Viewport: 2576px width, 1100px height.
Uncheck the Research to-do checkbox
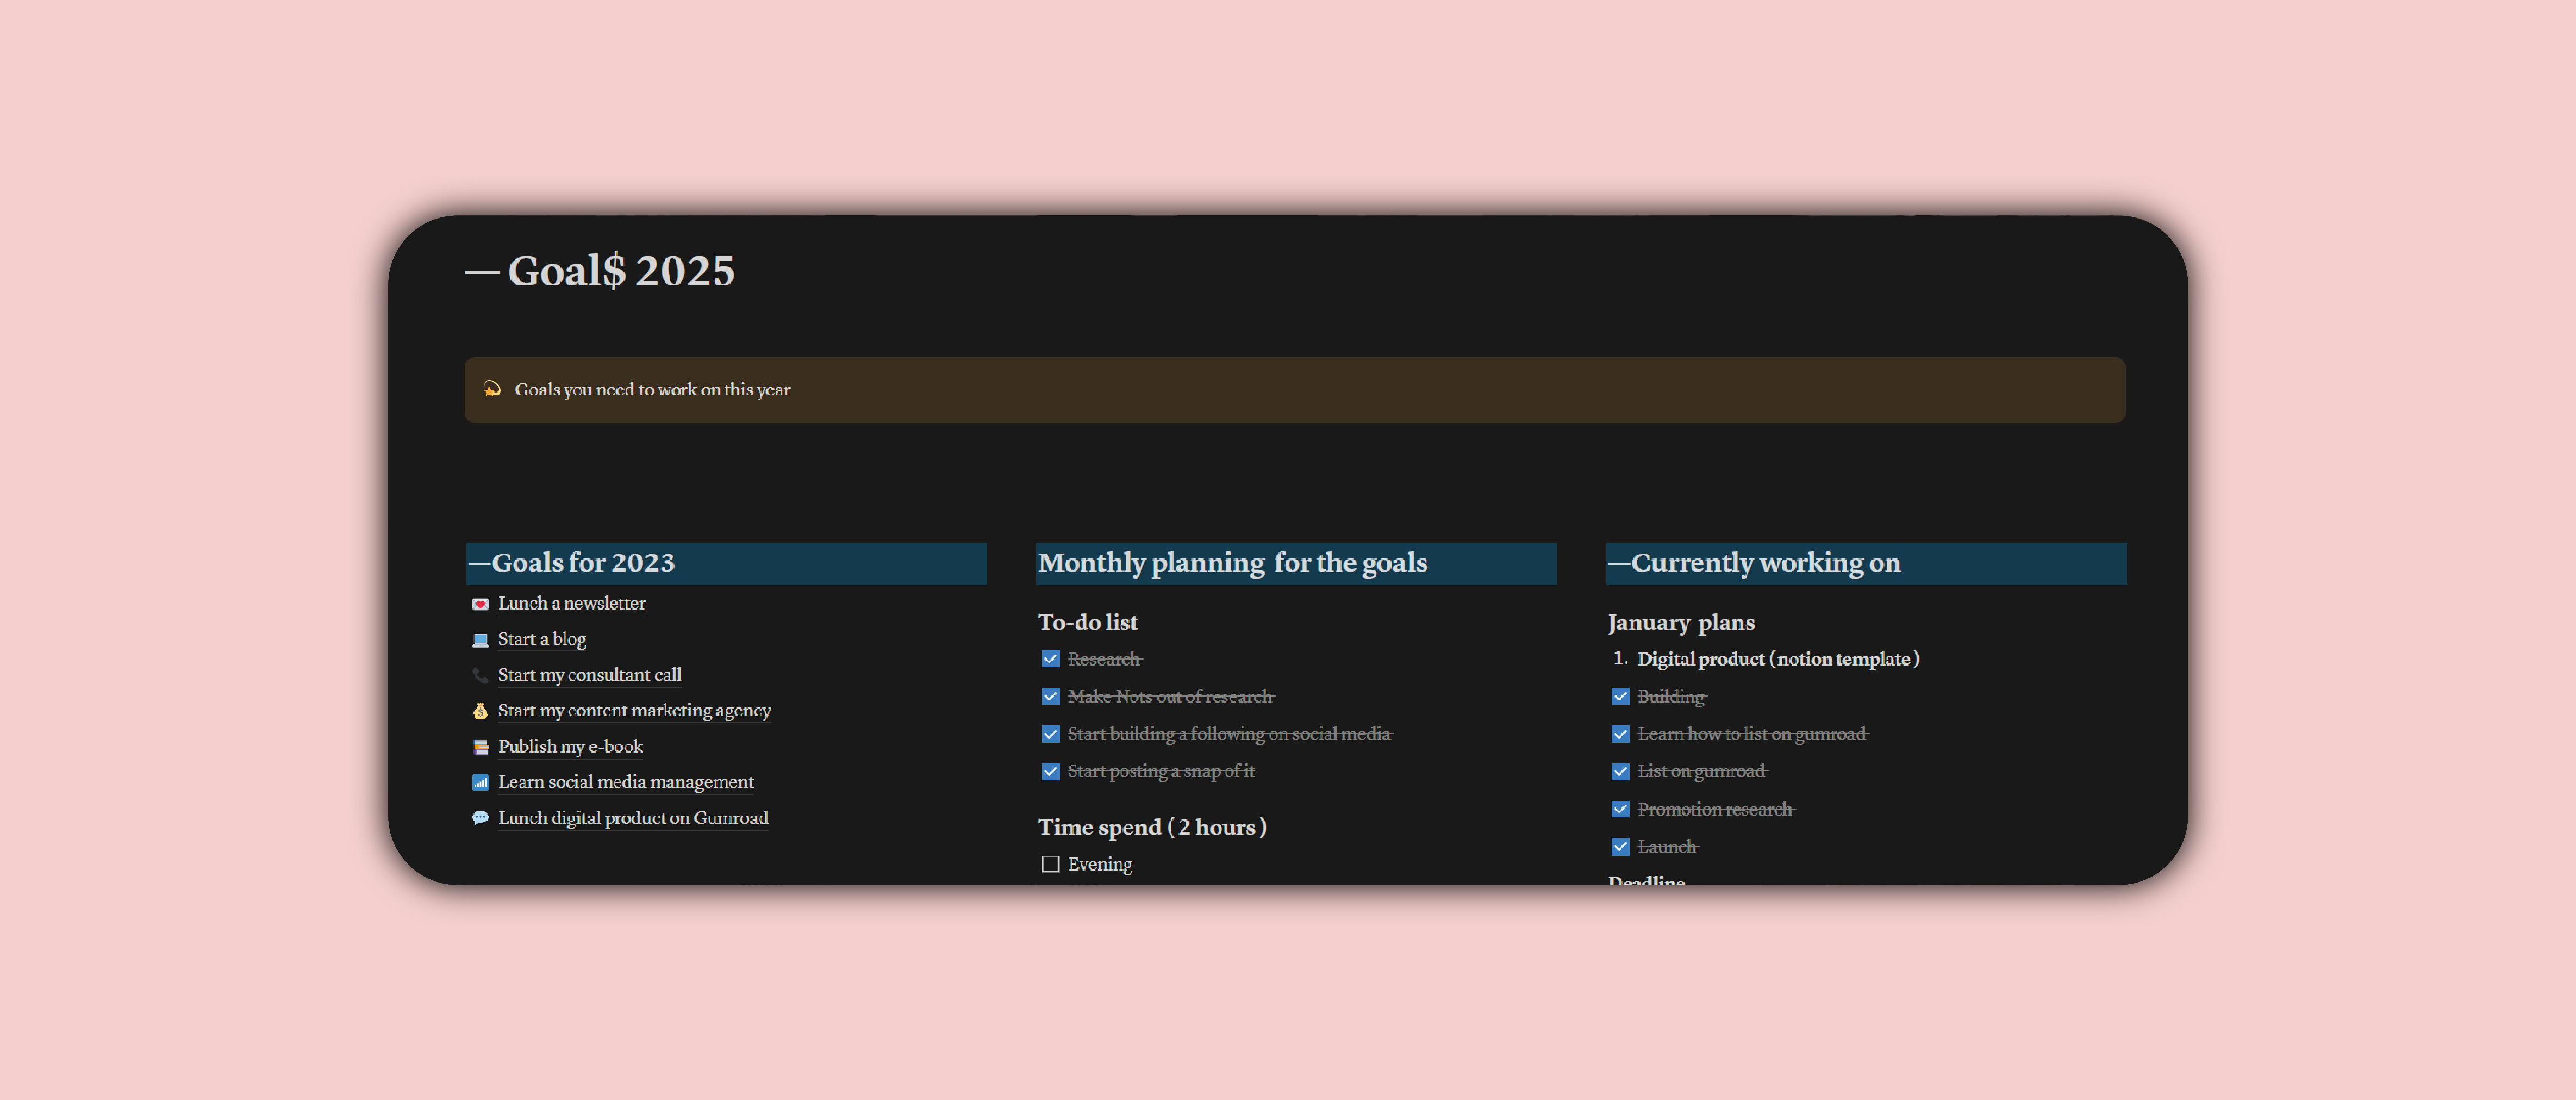coord(1050,659)
